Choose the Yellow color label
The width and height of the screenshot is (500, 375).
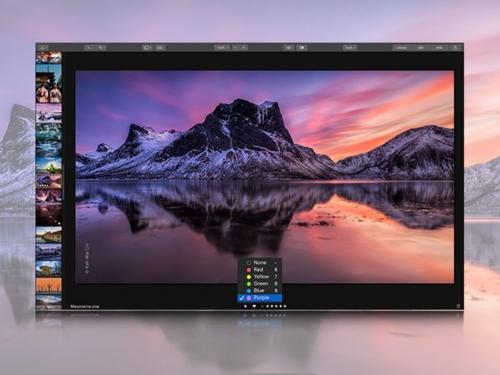coord(260,277)
